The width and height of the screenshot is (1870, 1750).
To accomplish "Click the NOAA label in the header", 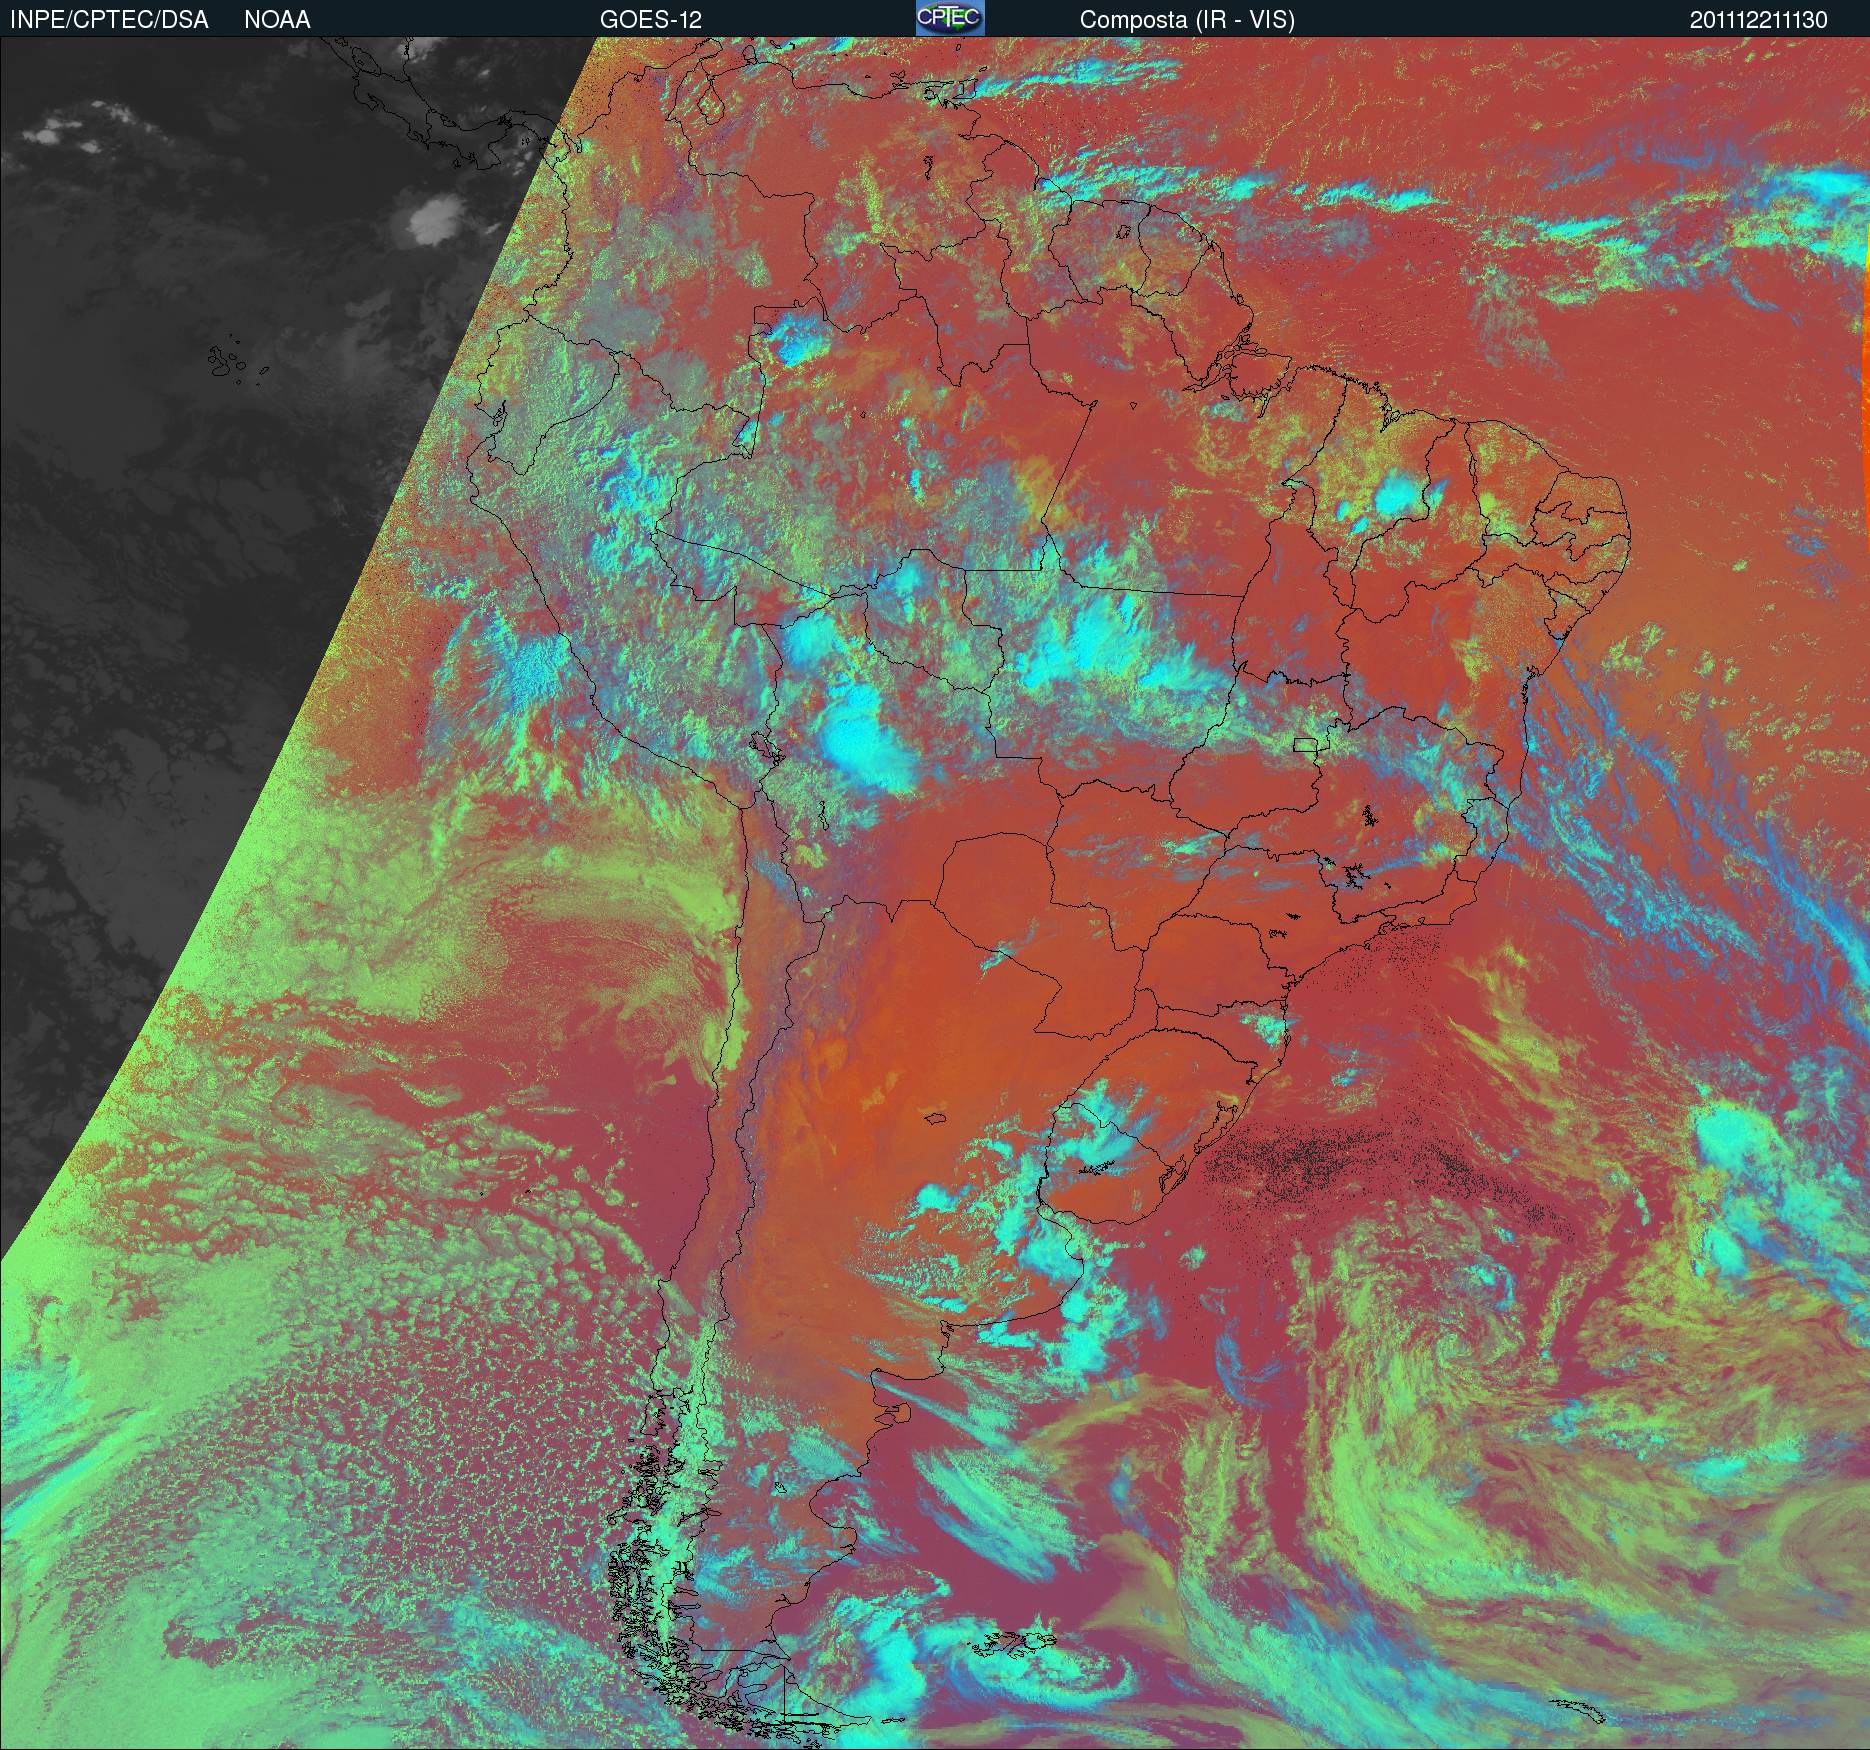I will click(277, 20).
